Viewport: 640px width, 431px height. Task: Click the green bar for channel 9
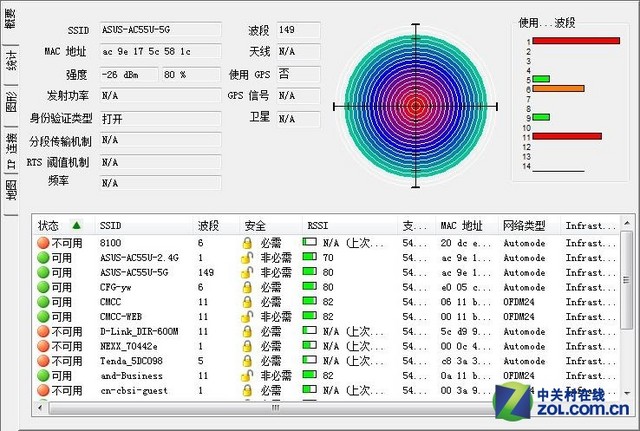click(x=541, y=118)
